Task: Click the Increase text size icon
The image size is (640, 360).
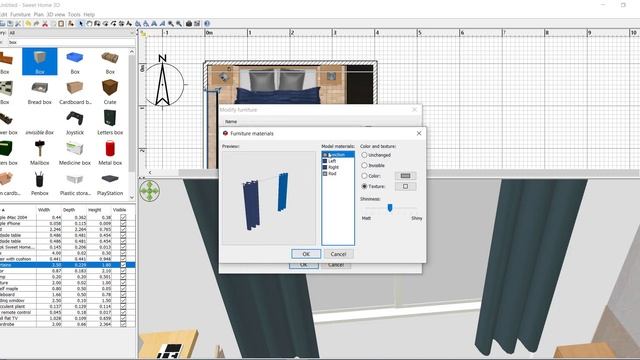Action: (x=138, y=24)
